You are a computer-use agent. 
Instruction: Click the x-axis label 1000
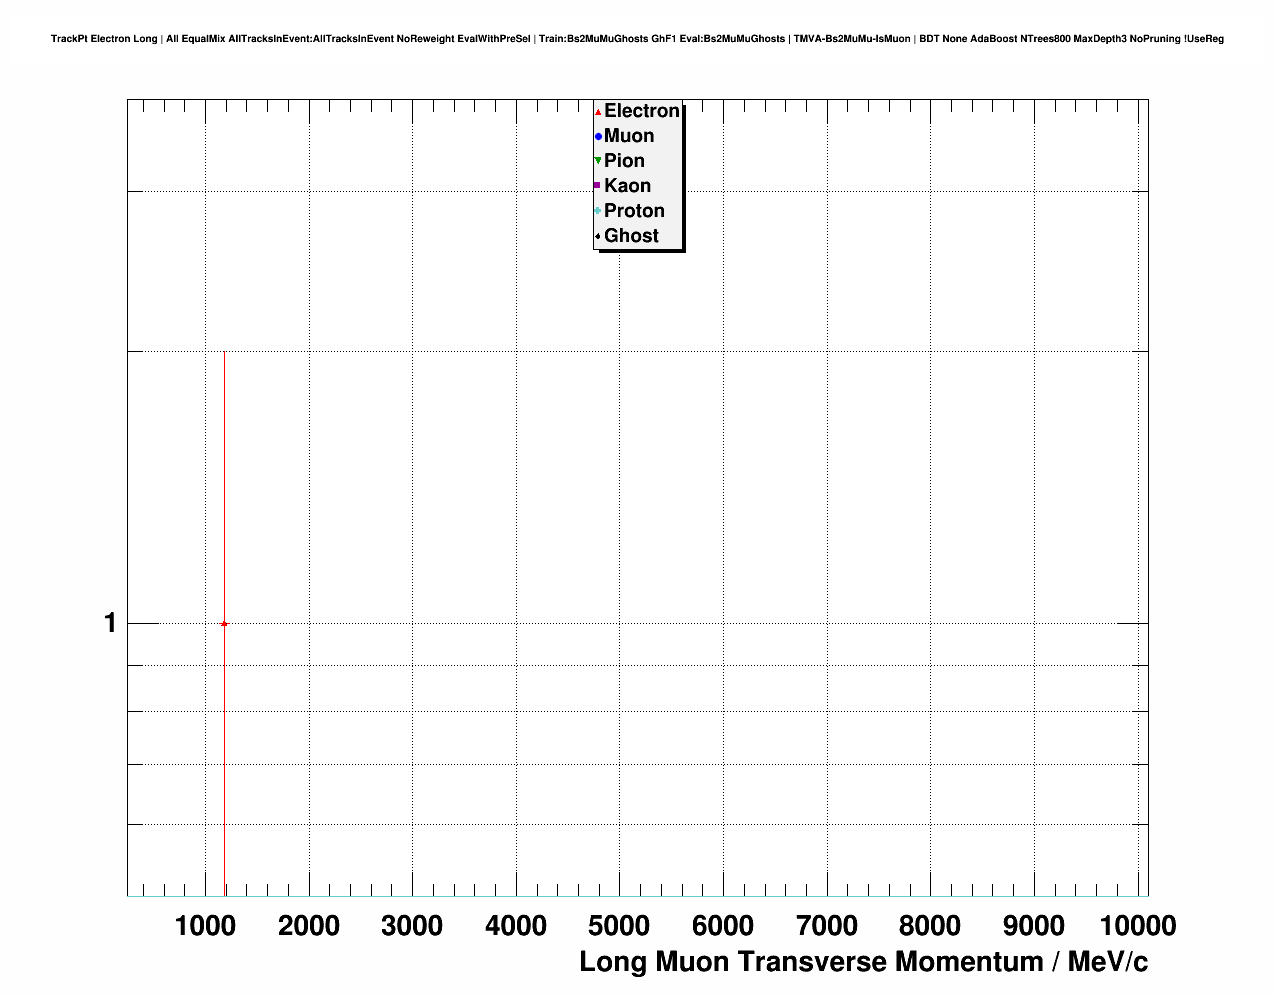pos(205,926)
